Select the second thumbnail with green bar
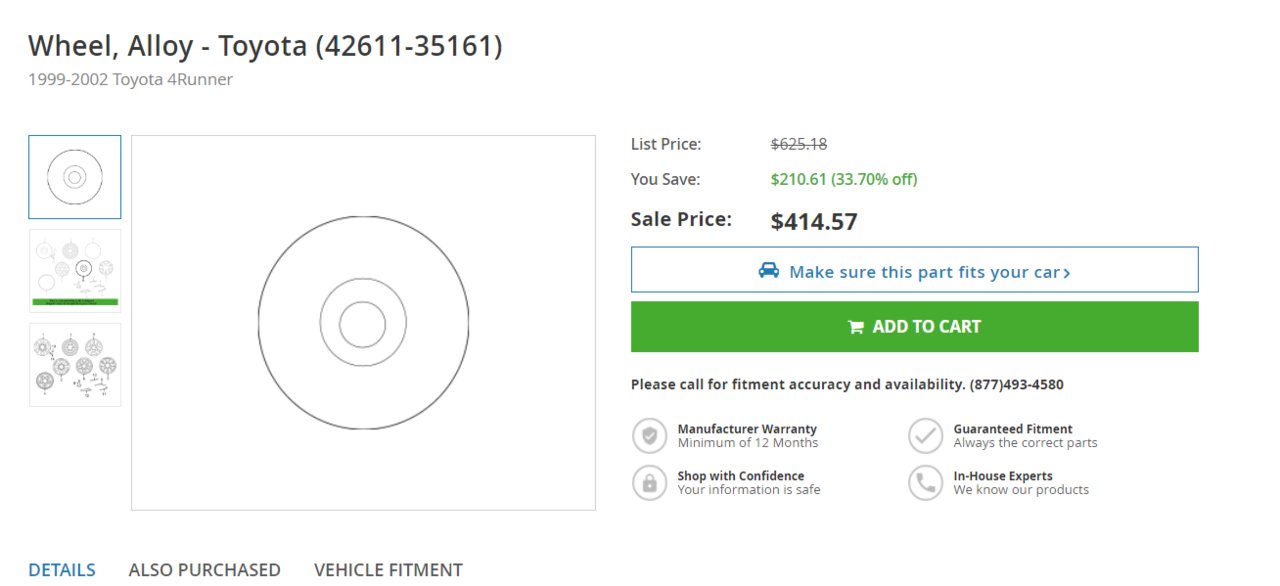Screen dimensions: 1280x586 (75, 271)
